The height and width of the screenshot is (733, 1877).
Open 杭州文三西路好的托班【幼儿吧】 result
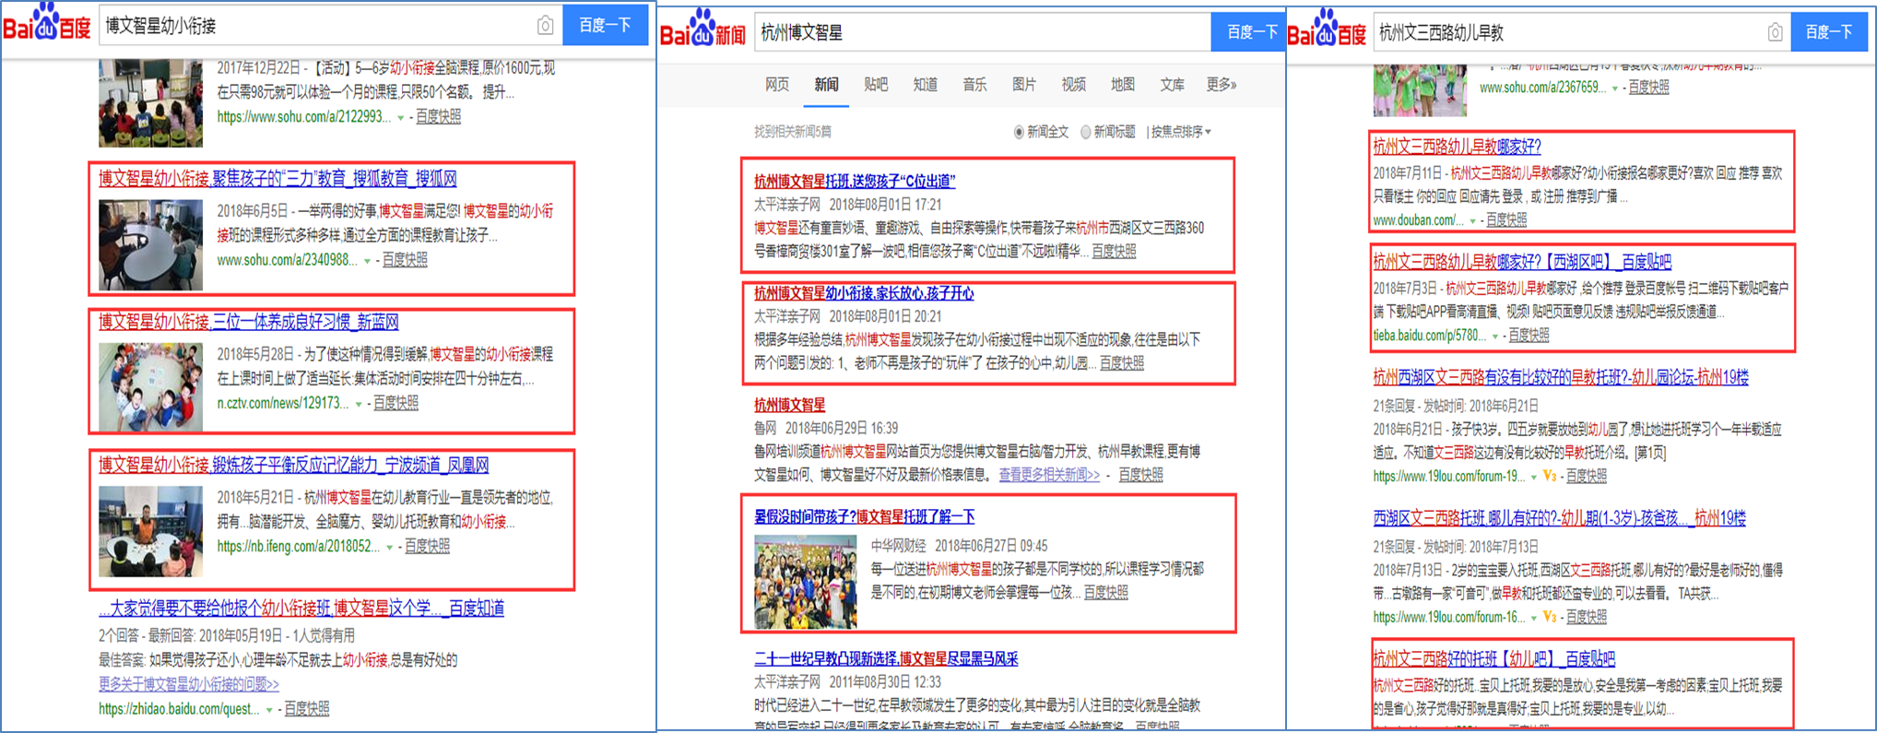click(1493, 658)
